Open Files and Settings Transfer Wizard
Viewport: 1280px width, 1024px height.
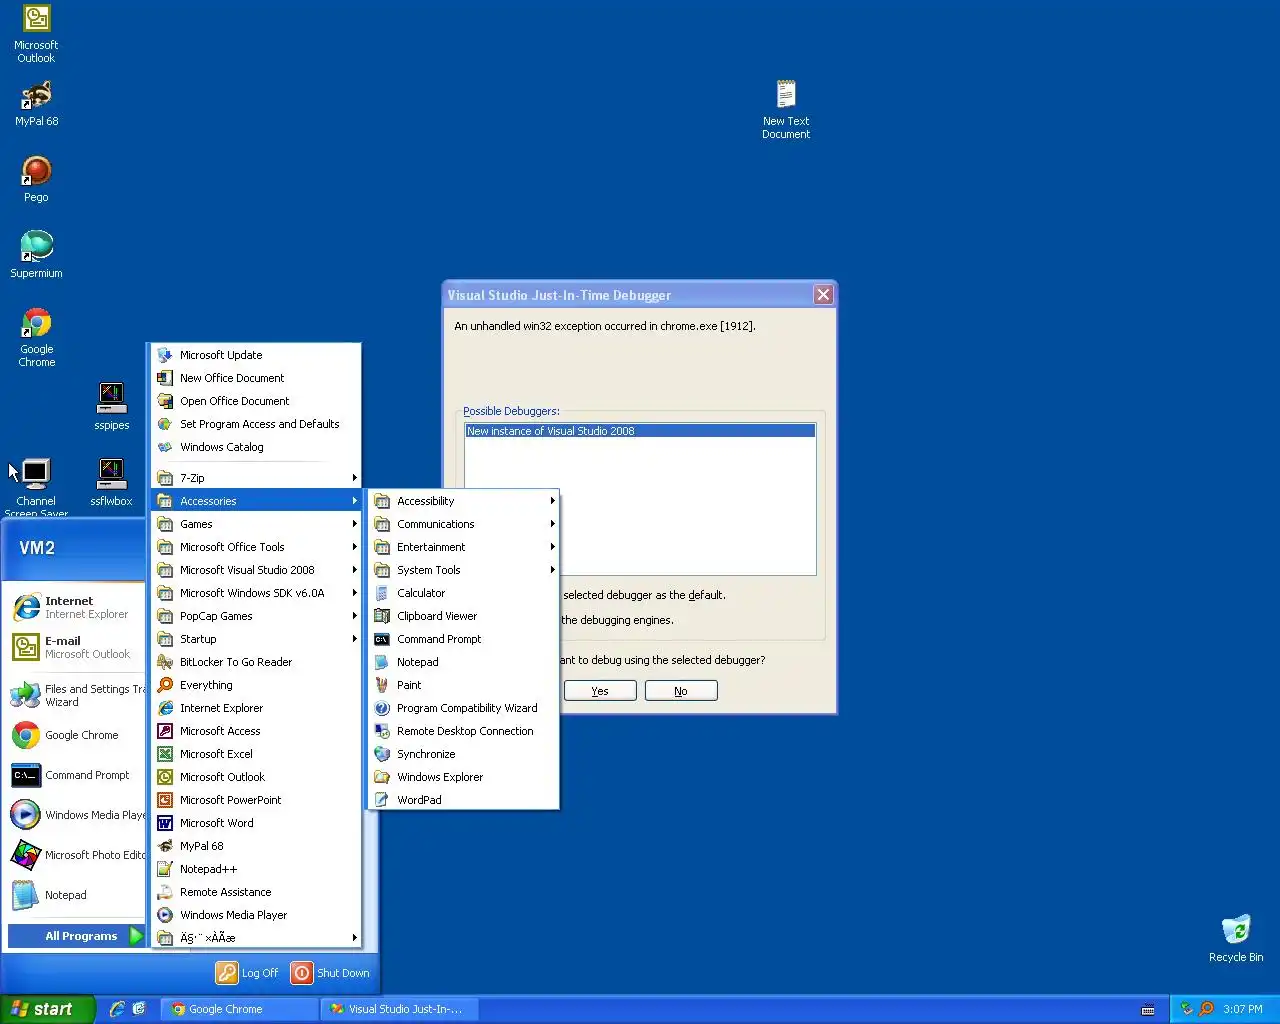click(76, 695)
